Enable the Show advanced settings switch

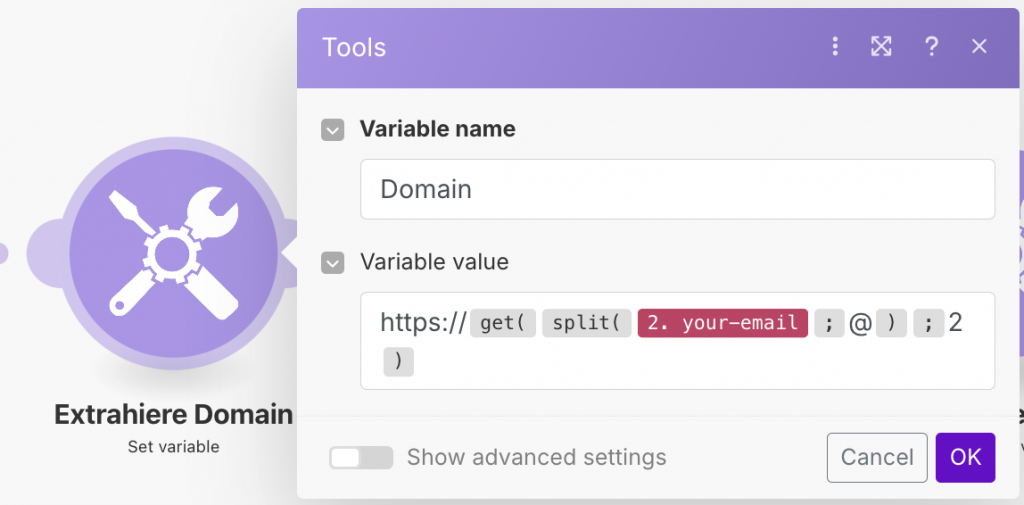[361, 458]
